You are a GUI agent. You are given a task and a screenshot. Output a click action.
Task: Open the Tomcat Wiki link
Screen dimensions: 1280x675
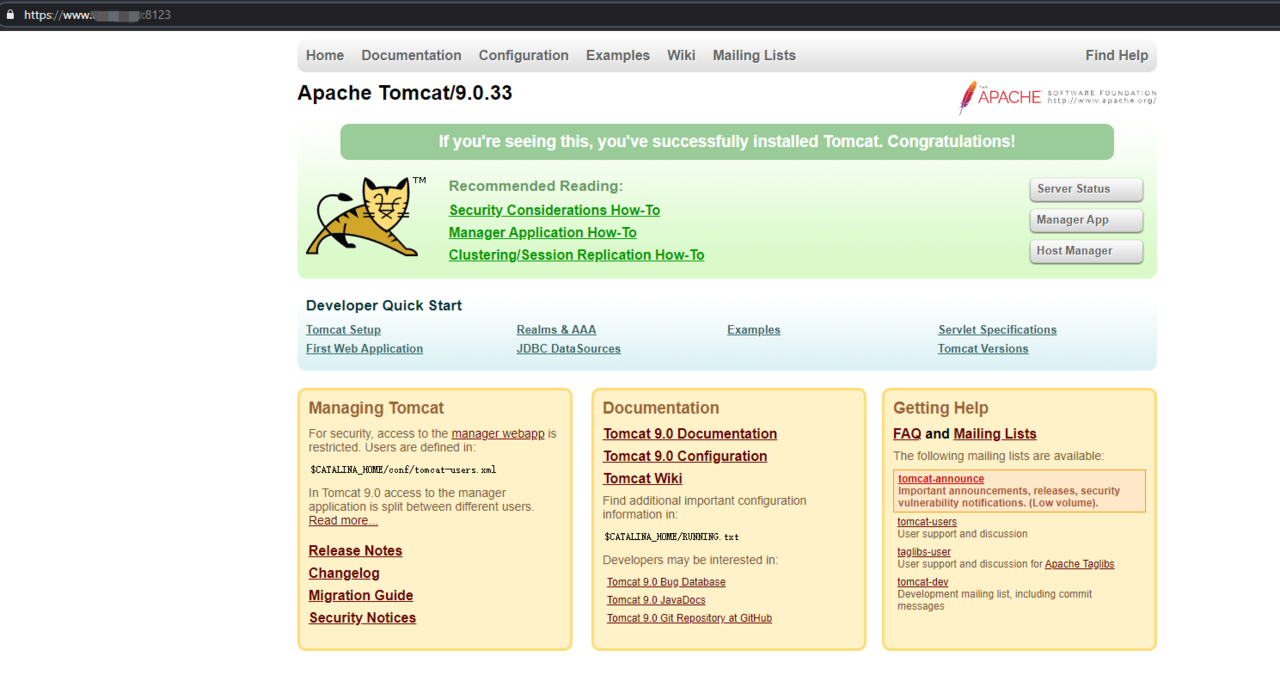pos(642,479)
